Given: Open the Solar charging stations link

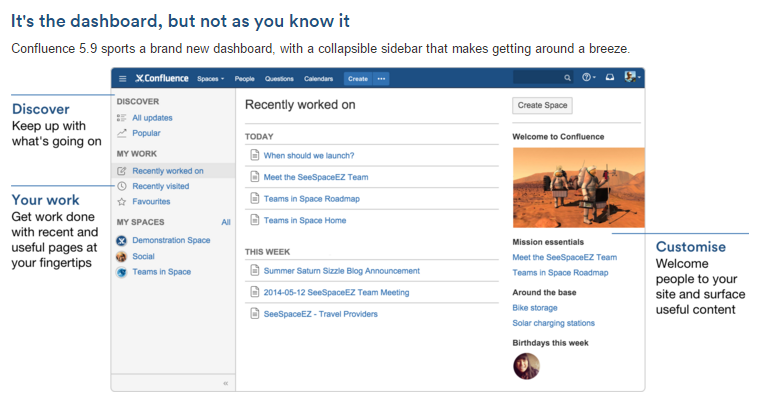Looking at the screenshot, I should coord(553,323).
